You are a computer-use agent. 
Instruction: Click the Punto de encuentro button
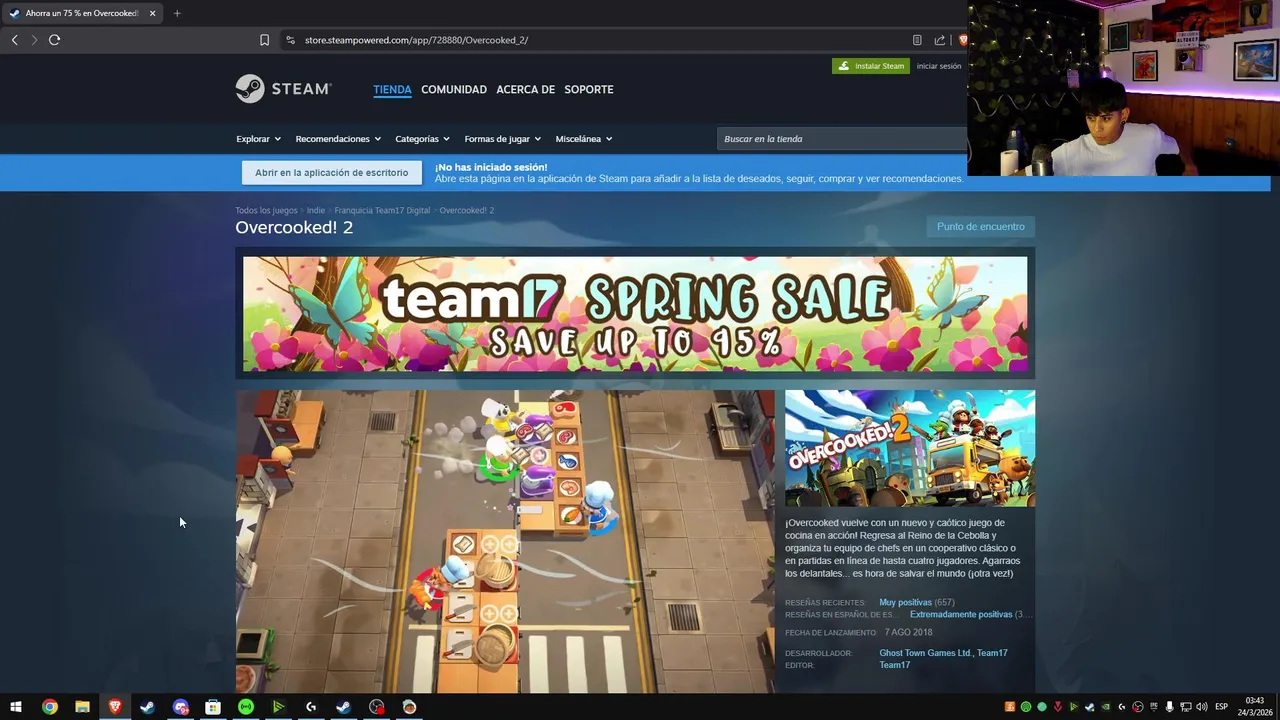click(x=980, y=227)
